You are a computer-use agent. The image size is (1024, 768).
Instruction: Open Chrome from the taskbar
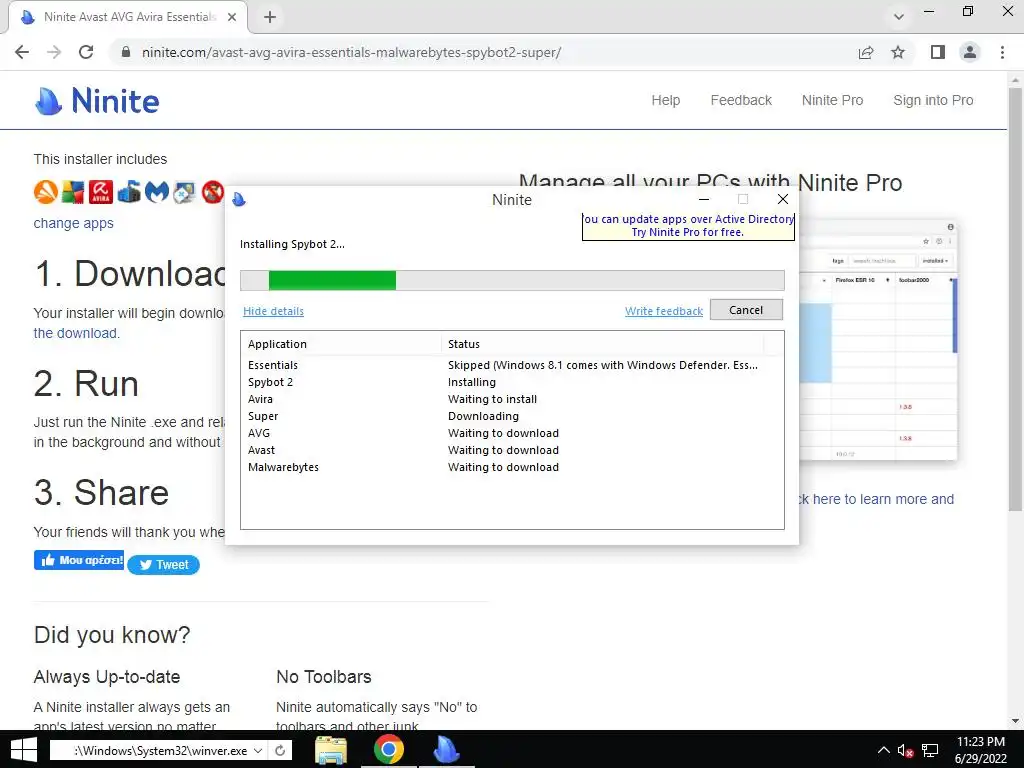click(x=389, y=750)
